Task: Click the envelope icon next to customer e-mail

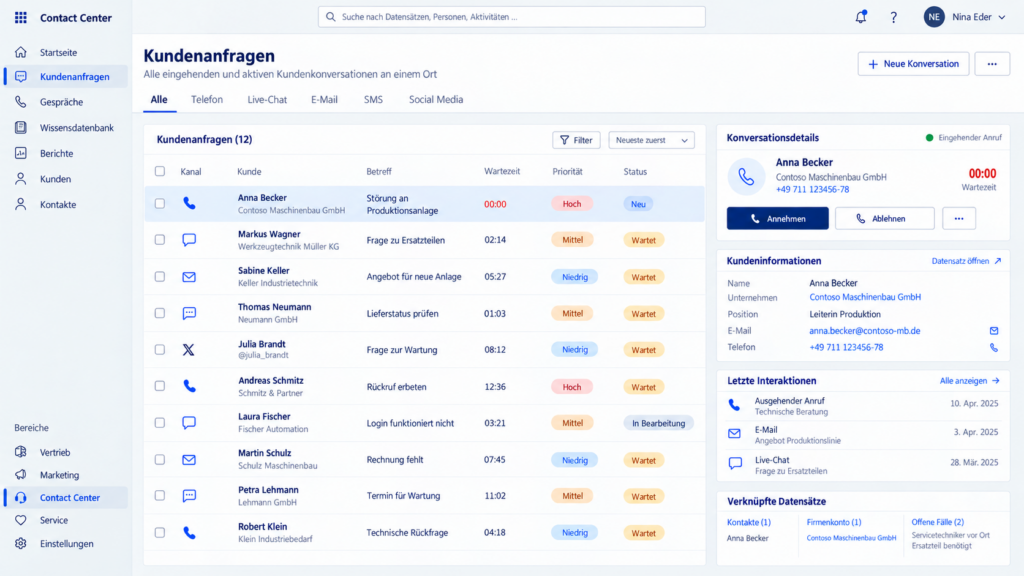Action: coord(993,331)
